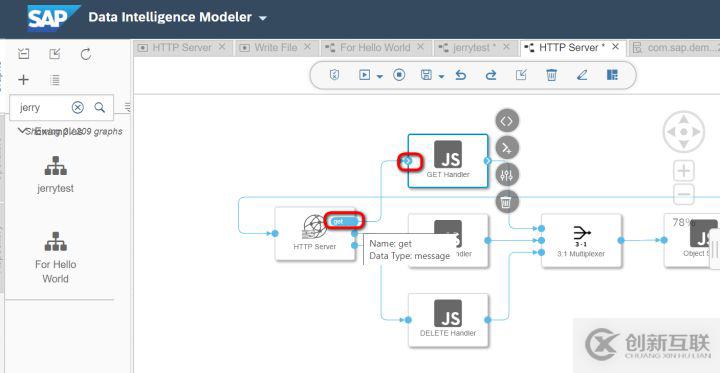Screen dimensions: 720x373
Task: Expand the run options arrow
Action: [x=380, y=76]
